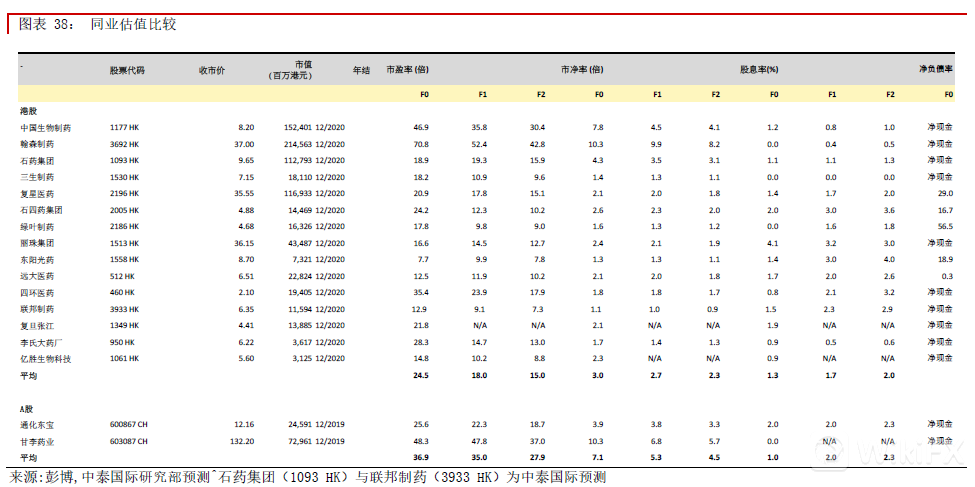
Task: Select the 东阳光药 row label
Action: (37, 259)
